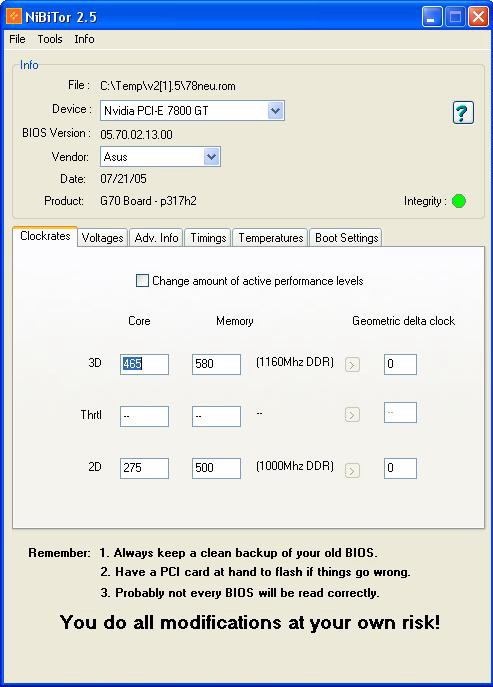
Task: Minimize the NiBiTor window
Action: pyautogui.click(x=432, y=17)
